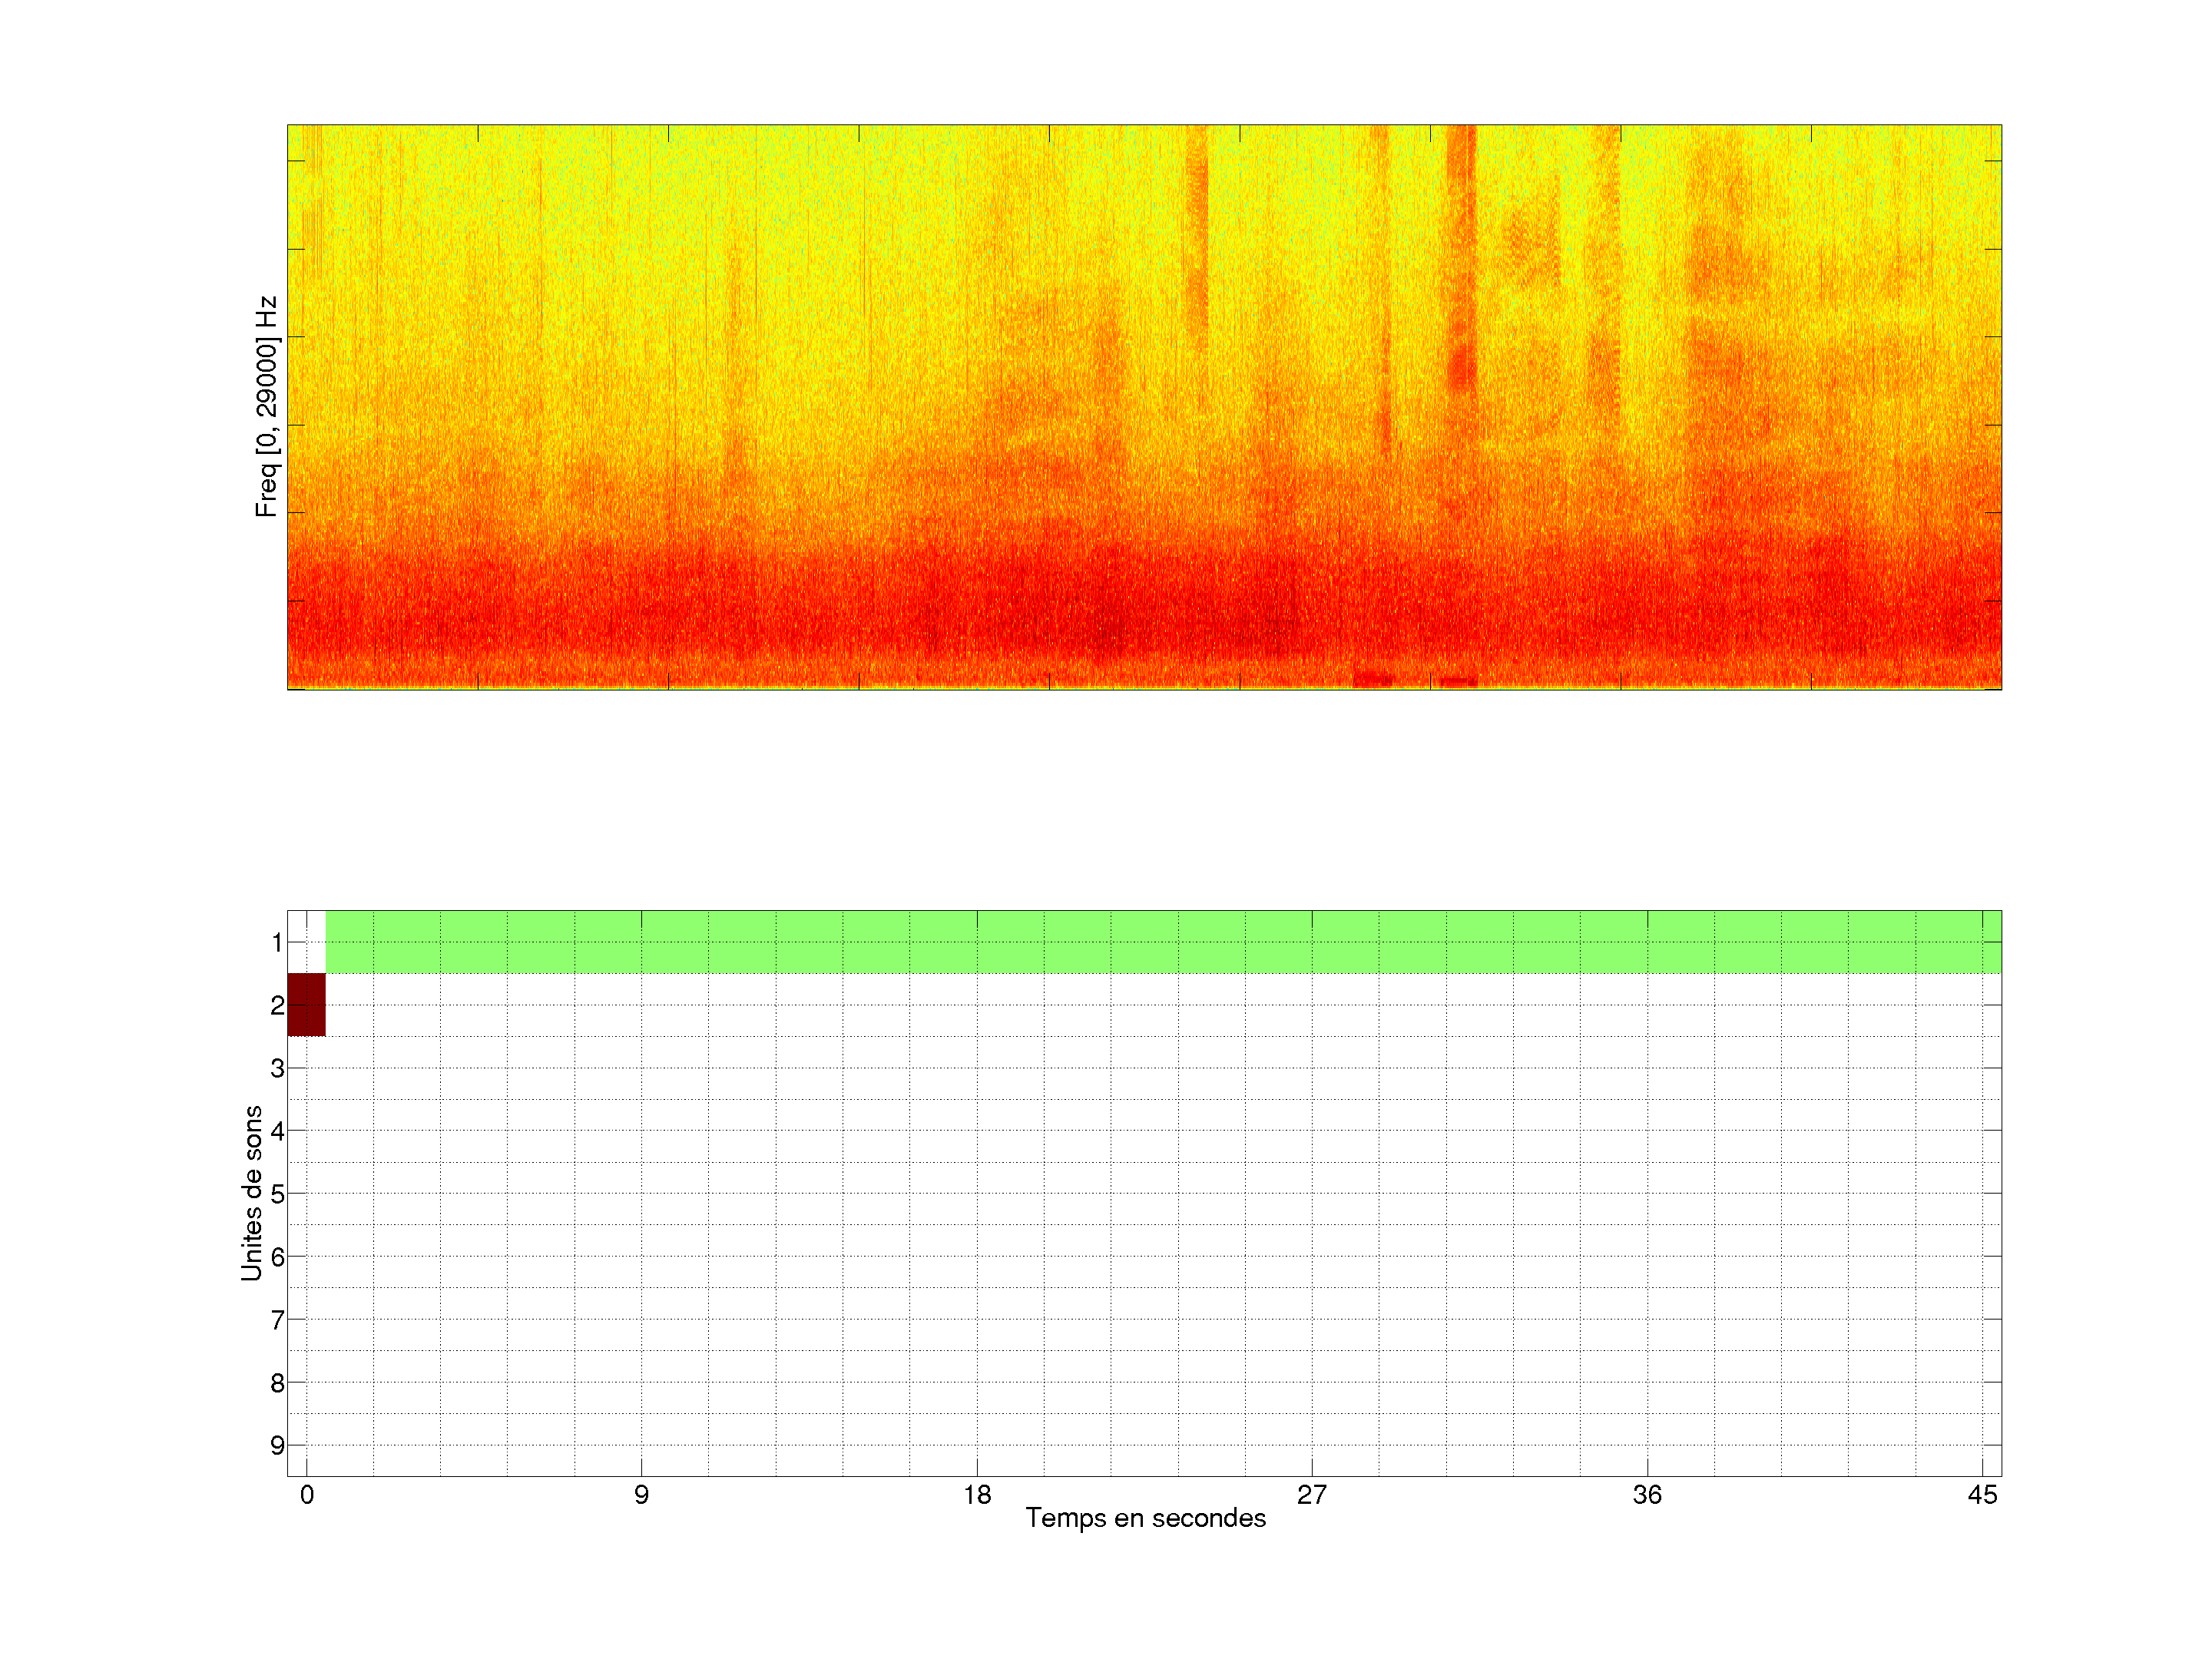
Task: Click the dark red block in row 2
Action: coord(306,1004)
